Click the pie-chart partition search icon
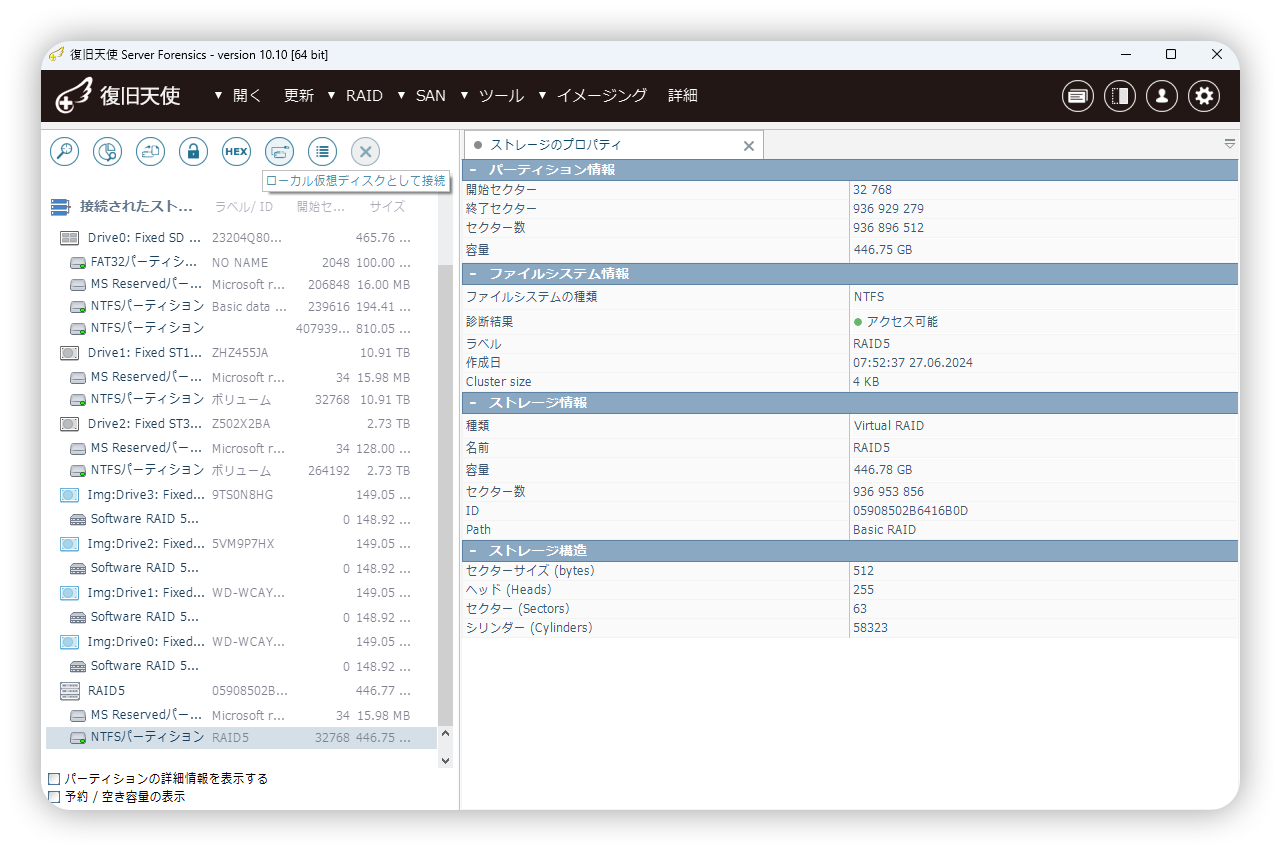The image size is (1280, 850). pos(107,152)
